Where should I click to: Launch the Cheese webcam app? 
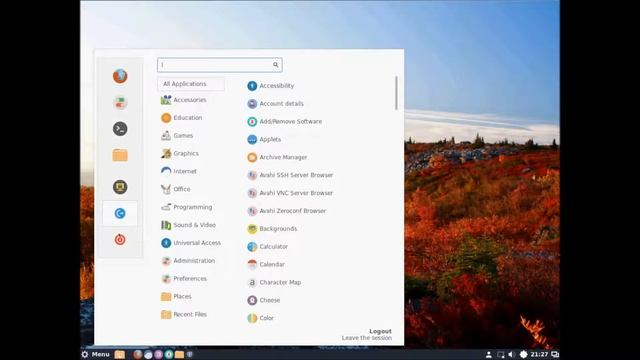tap(264, 300)
